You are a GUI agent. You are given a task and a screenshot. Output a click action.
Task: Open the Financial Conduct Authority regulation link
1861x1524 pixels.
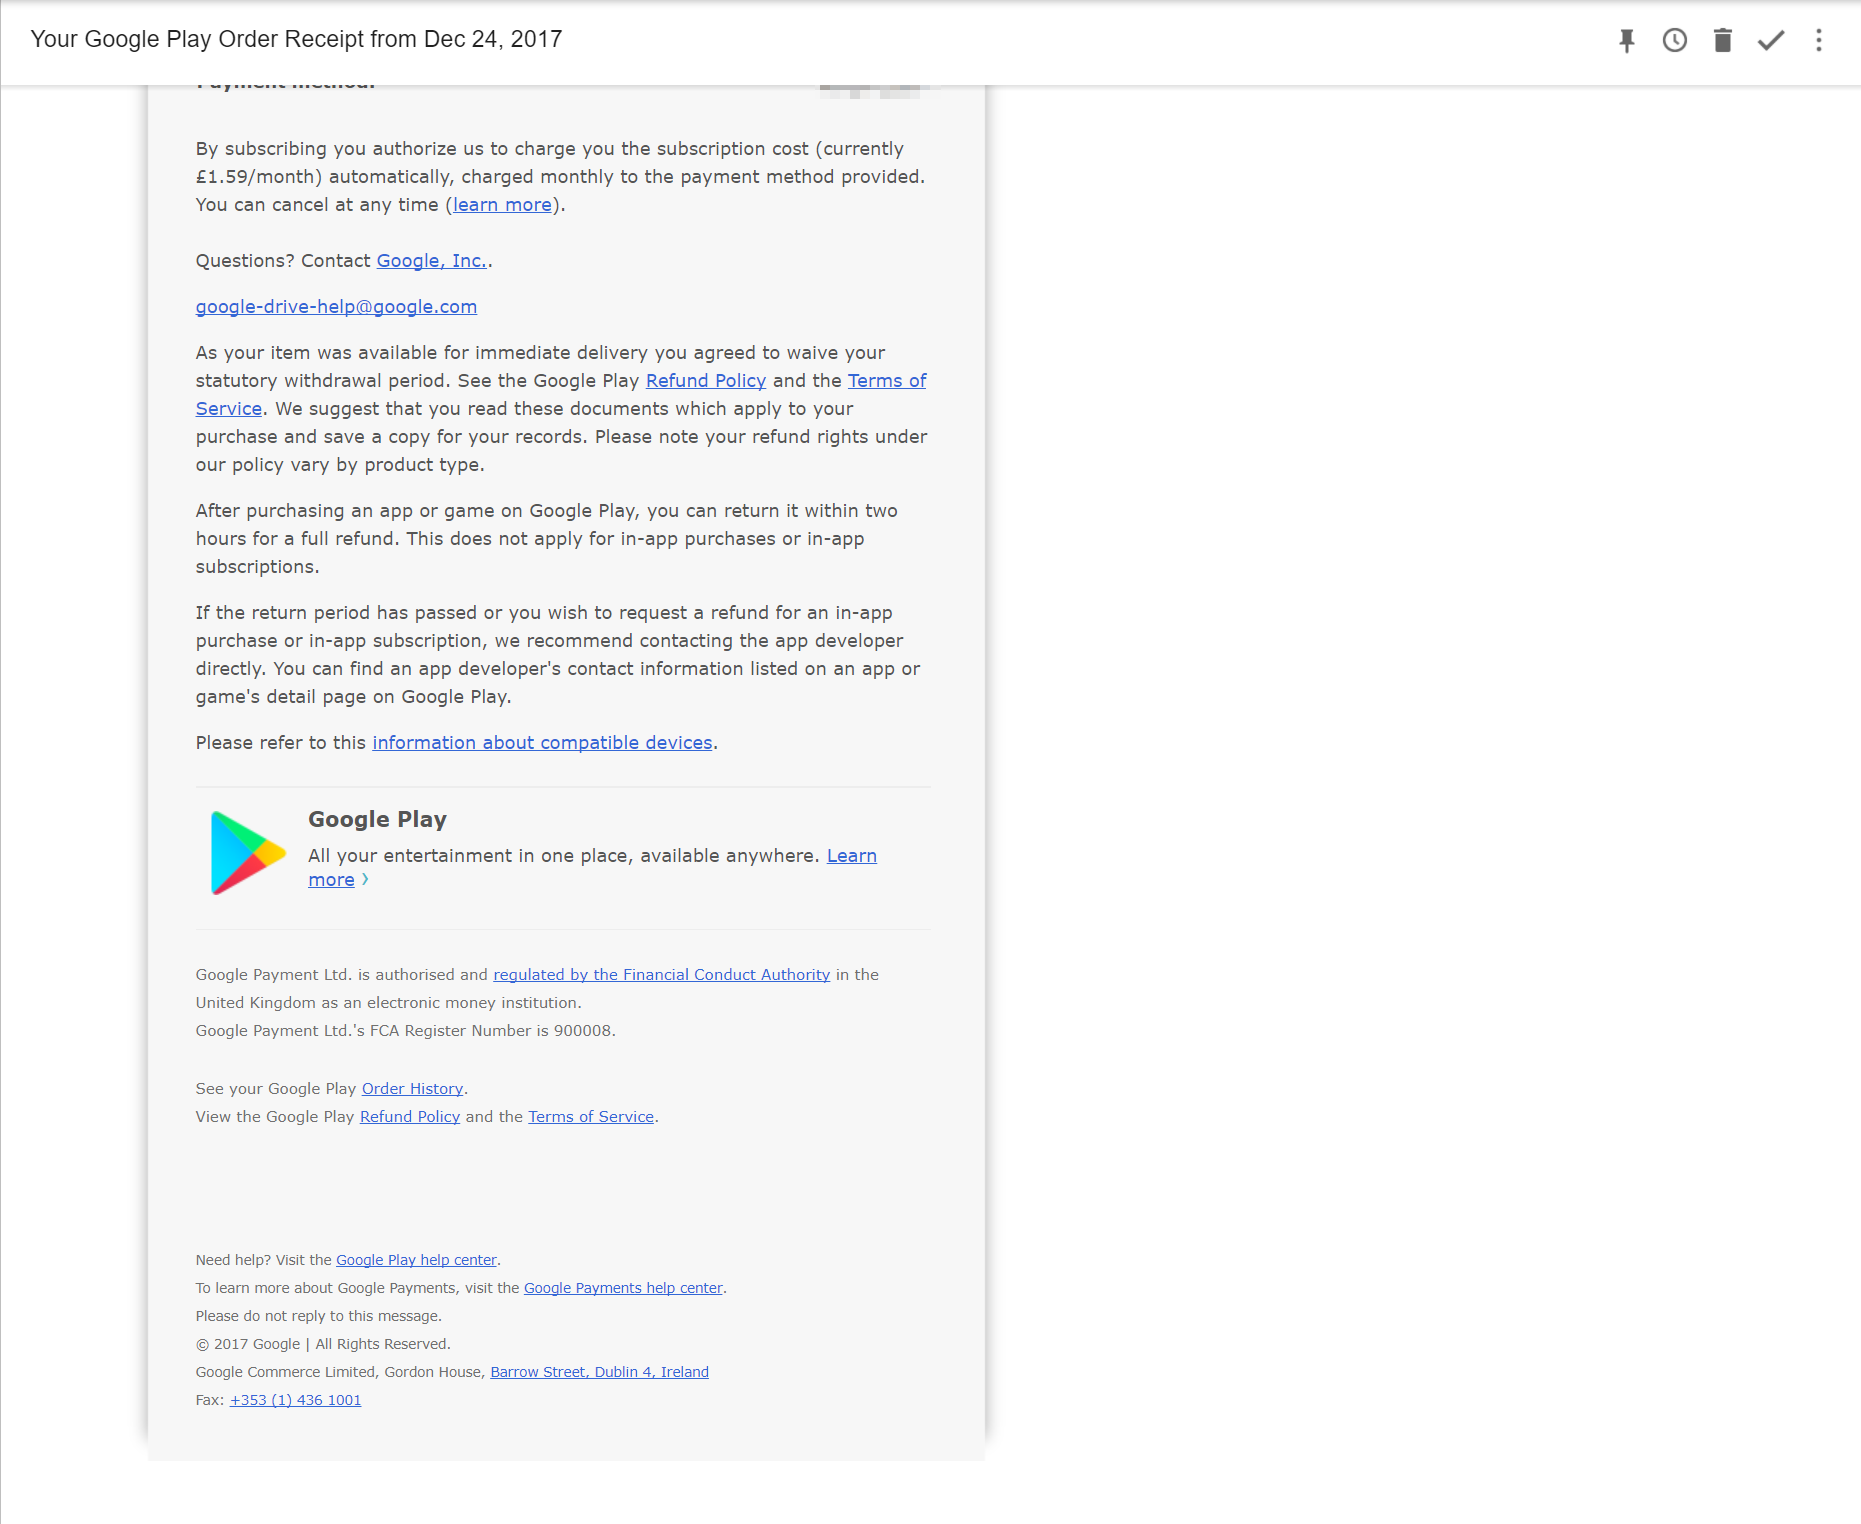point(661,974)
